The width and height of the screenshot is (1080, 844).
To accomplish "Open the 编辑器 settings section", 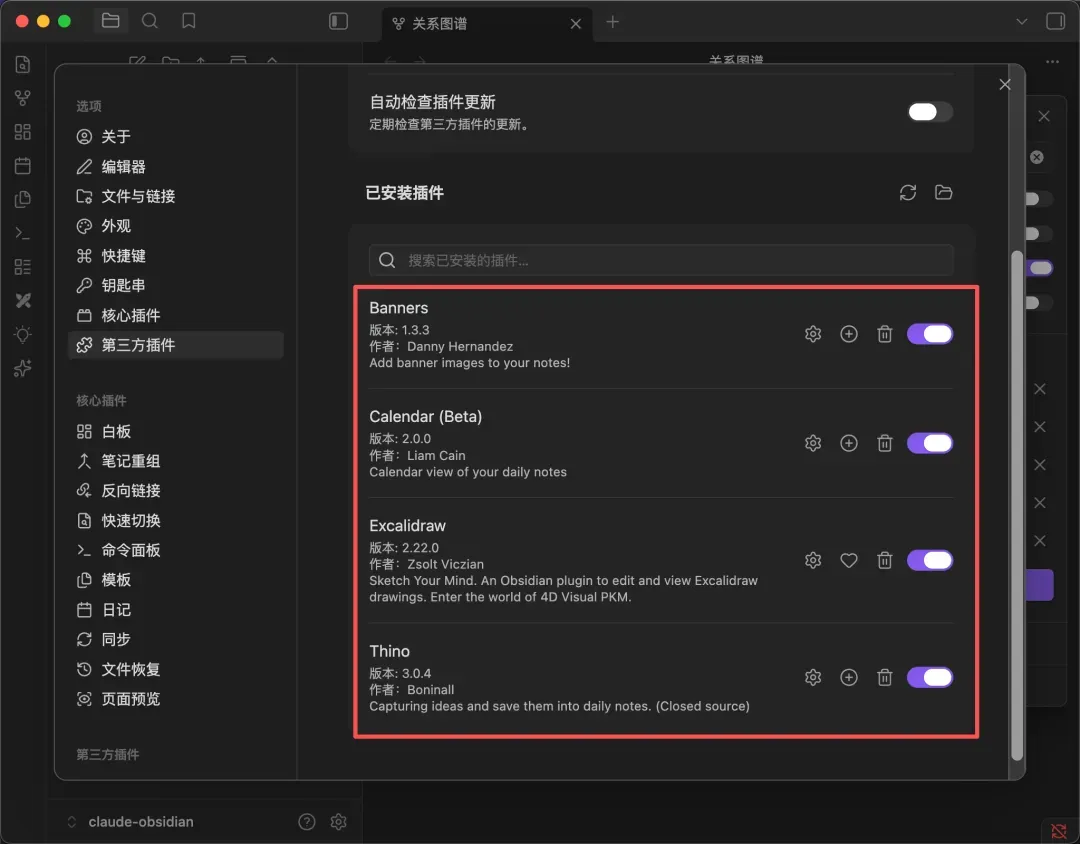I will (176, 166).
